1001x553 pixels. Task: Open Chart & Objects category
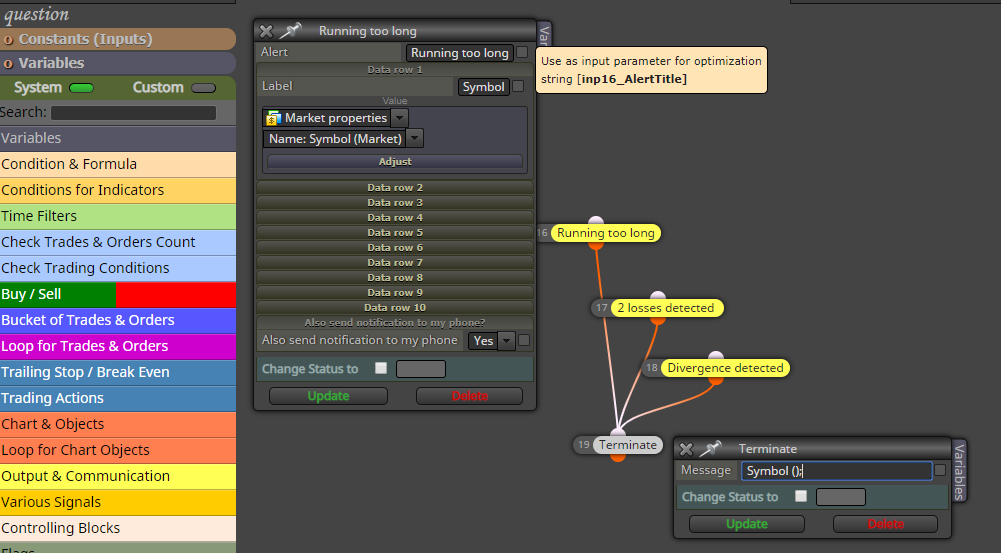click(x=117, y=425)
